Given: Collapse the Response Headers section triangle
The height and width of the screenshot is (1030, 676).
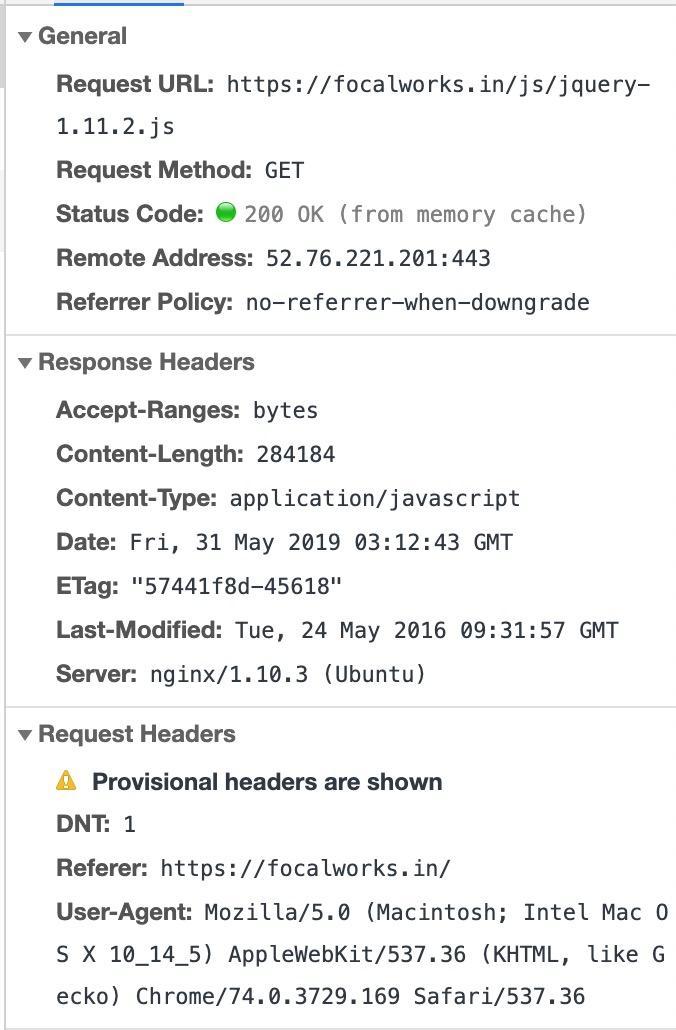Looking at the screenshot, I should 25,363.
